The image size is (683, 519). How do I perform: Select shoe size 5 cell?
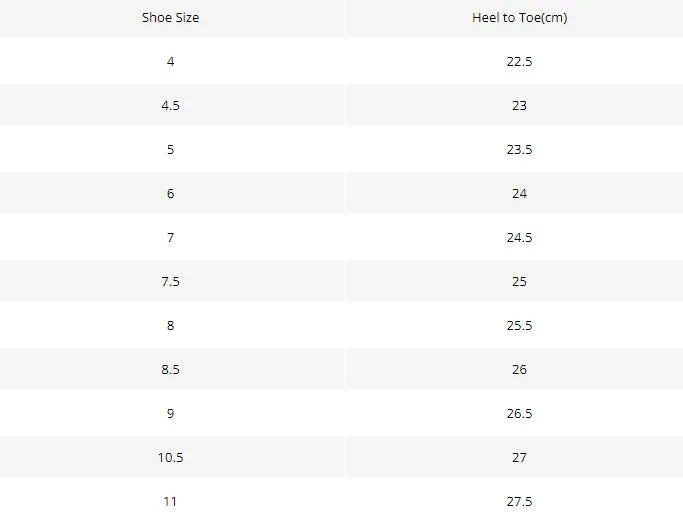pyautogui.click(x=170, y=149)
